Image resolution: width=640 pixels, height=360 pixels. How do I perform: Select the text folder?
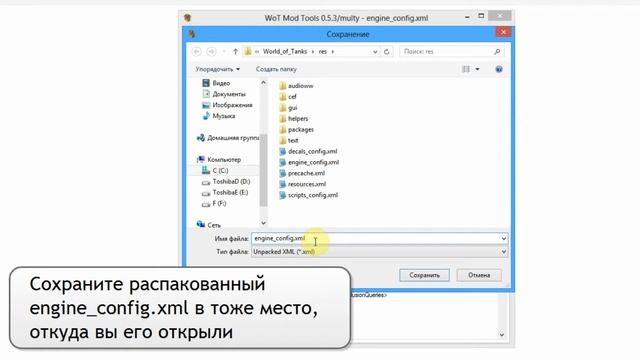pos(289,140)
